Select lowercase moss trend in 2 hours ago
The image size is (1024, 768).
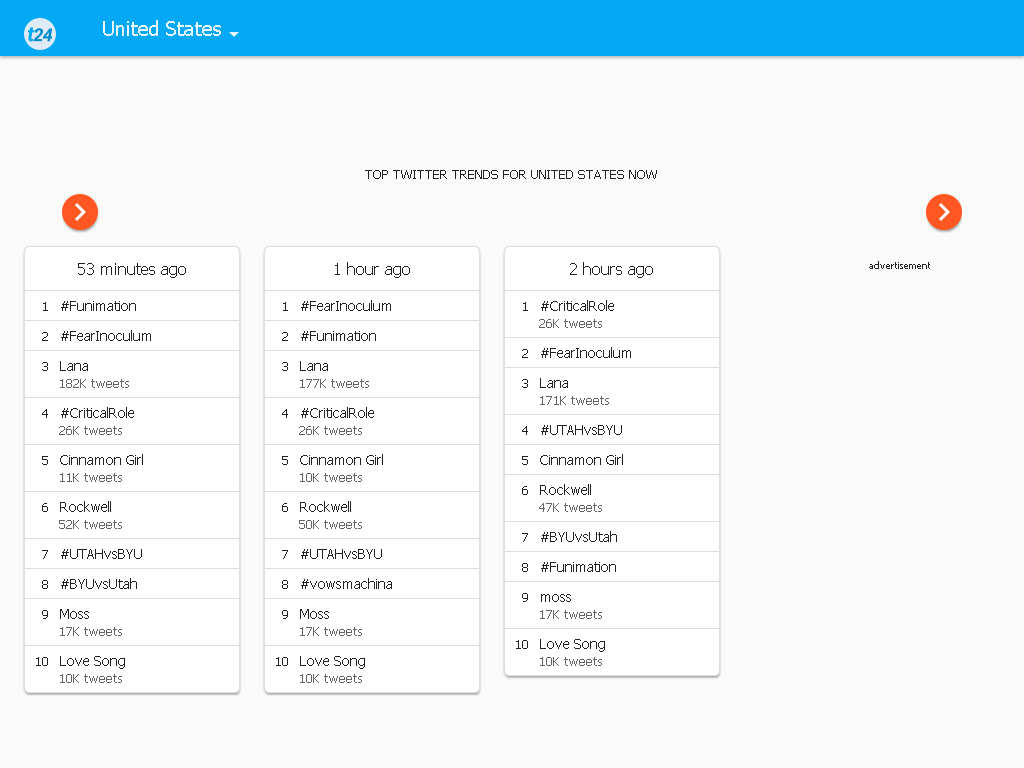tap(612, 605)
